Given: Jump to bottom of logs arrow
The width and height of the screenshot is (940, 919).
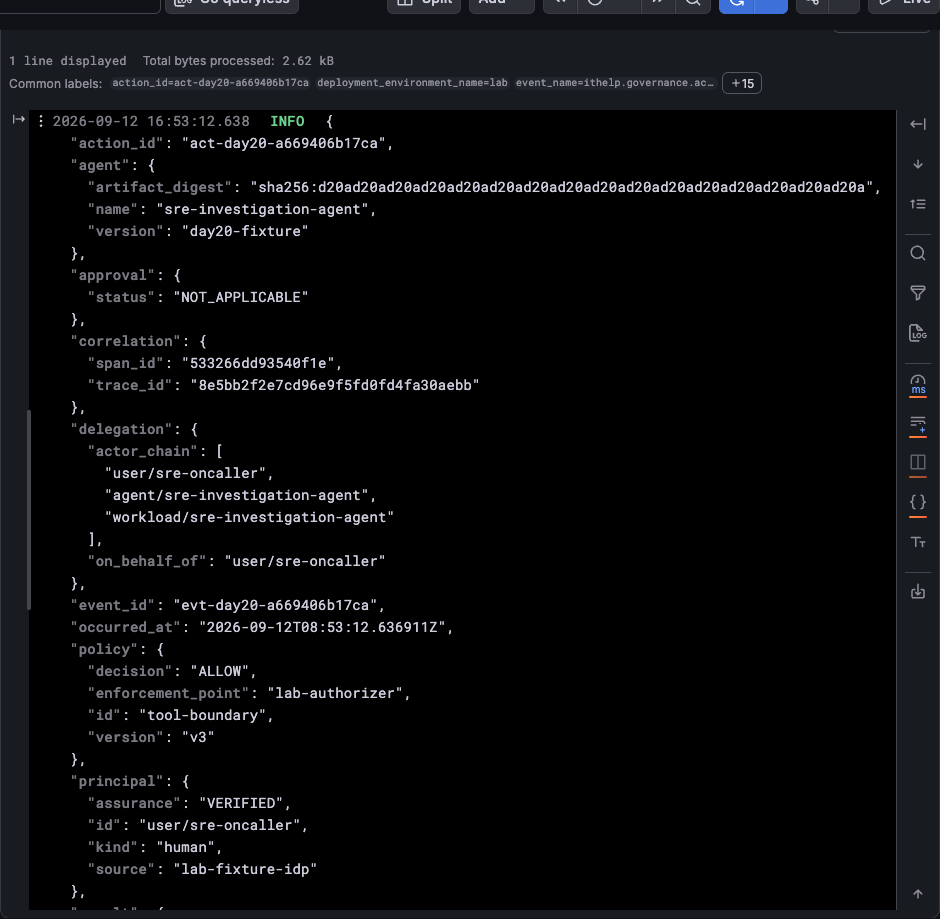Looking at the screenshot, I should coord(918,164).
